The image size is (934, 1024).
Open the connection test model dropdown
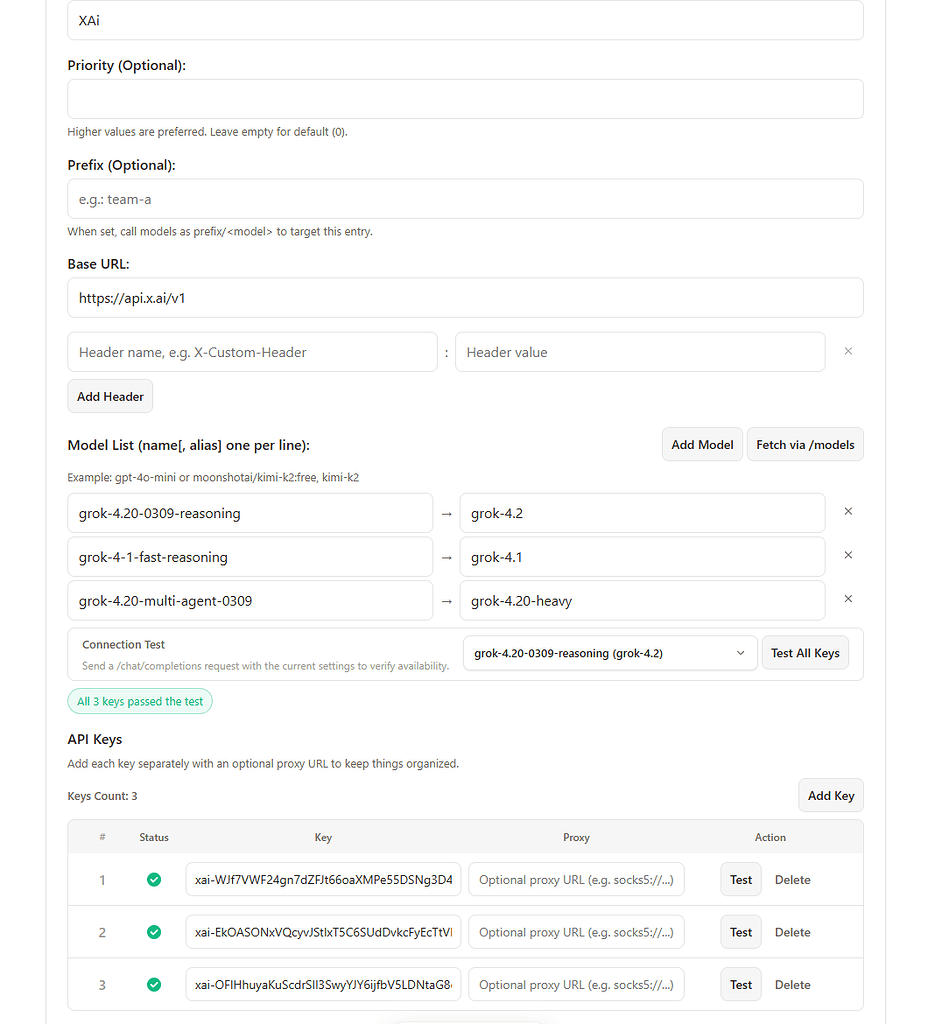[610, 653]
